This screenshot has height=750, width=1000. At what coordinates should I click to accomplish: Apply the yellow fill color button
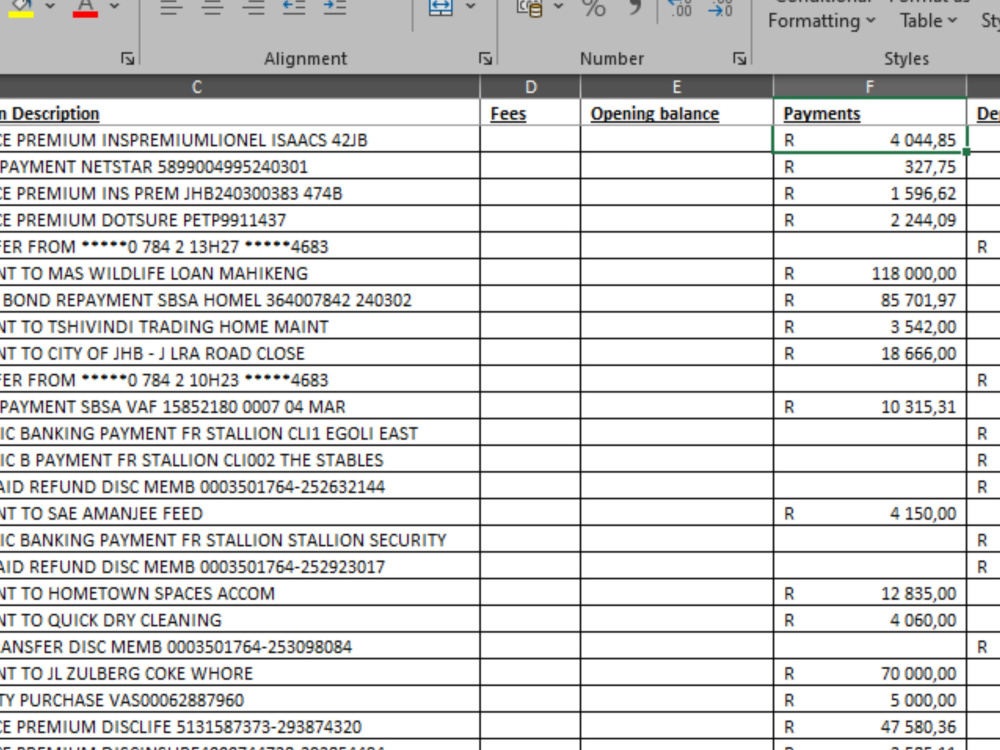click(x=22, y=8)
